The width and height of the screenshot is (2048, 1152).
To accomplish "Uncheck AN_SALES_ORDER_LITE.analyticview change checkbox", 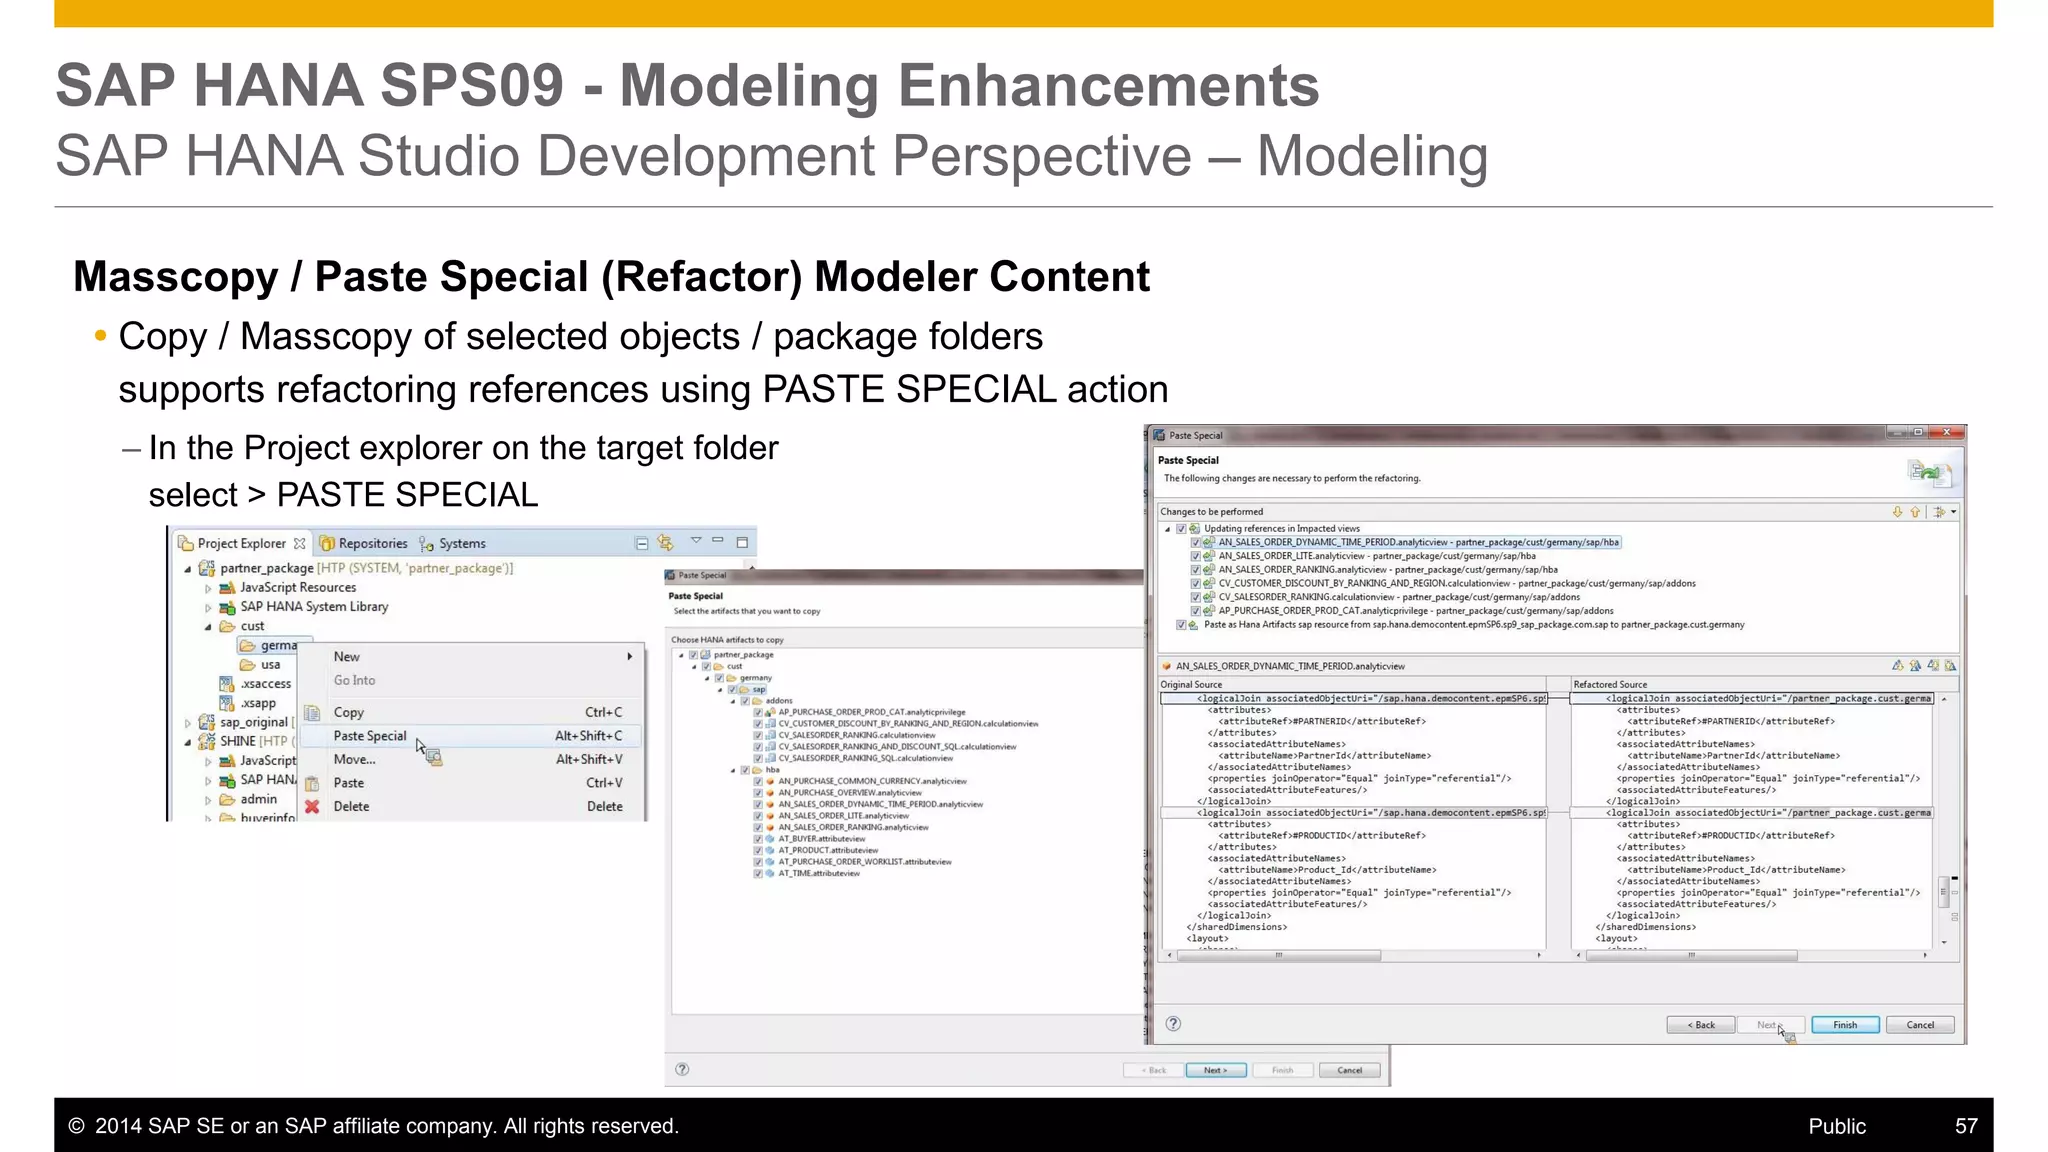I will tap(1195, 556).
